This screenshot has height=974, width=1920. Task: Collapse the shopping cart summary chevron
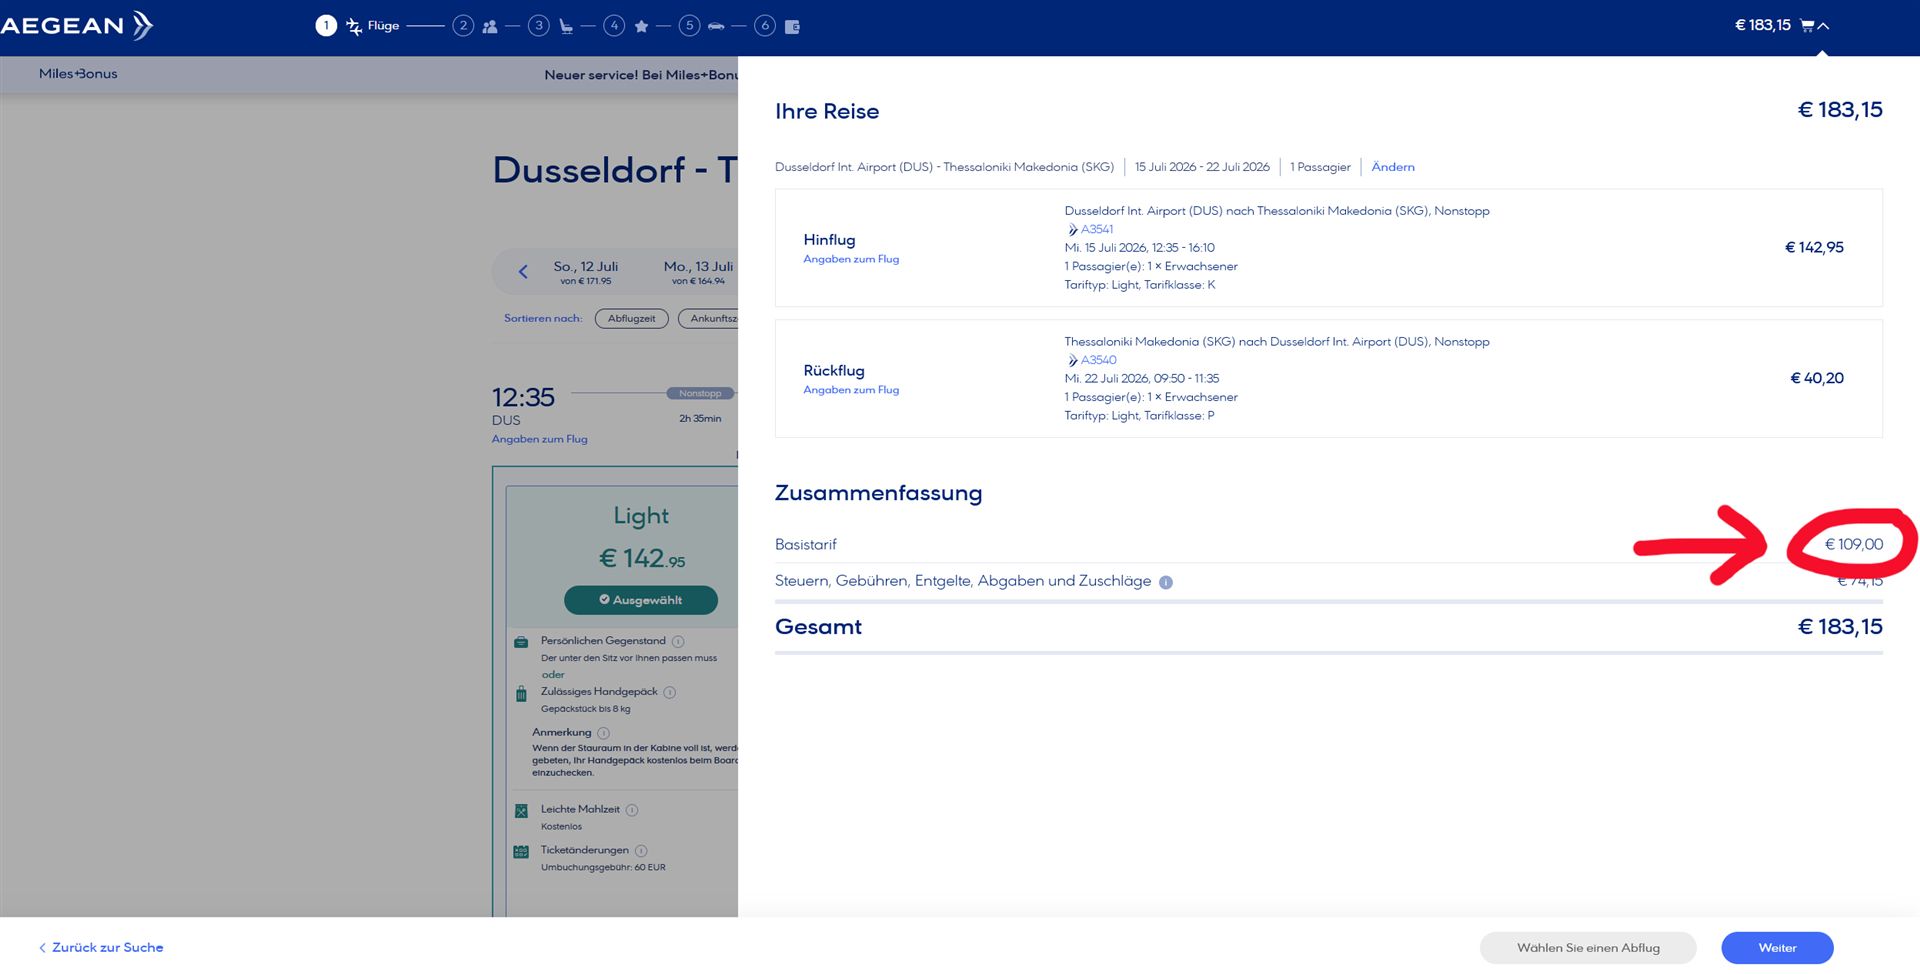1823,26
